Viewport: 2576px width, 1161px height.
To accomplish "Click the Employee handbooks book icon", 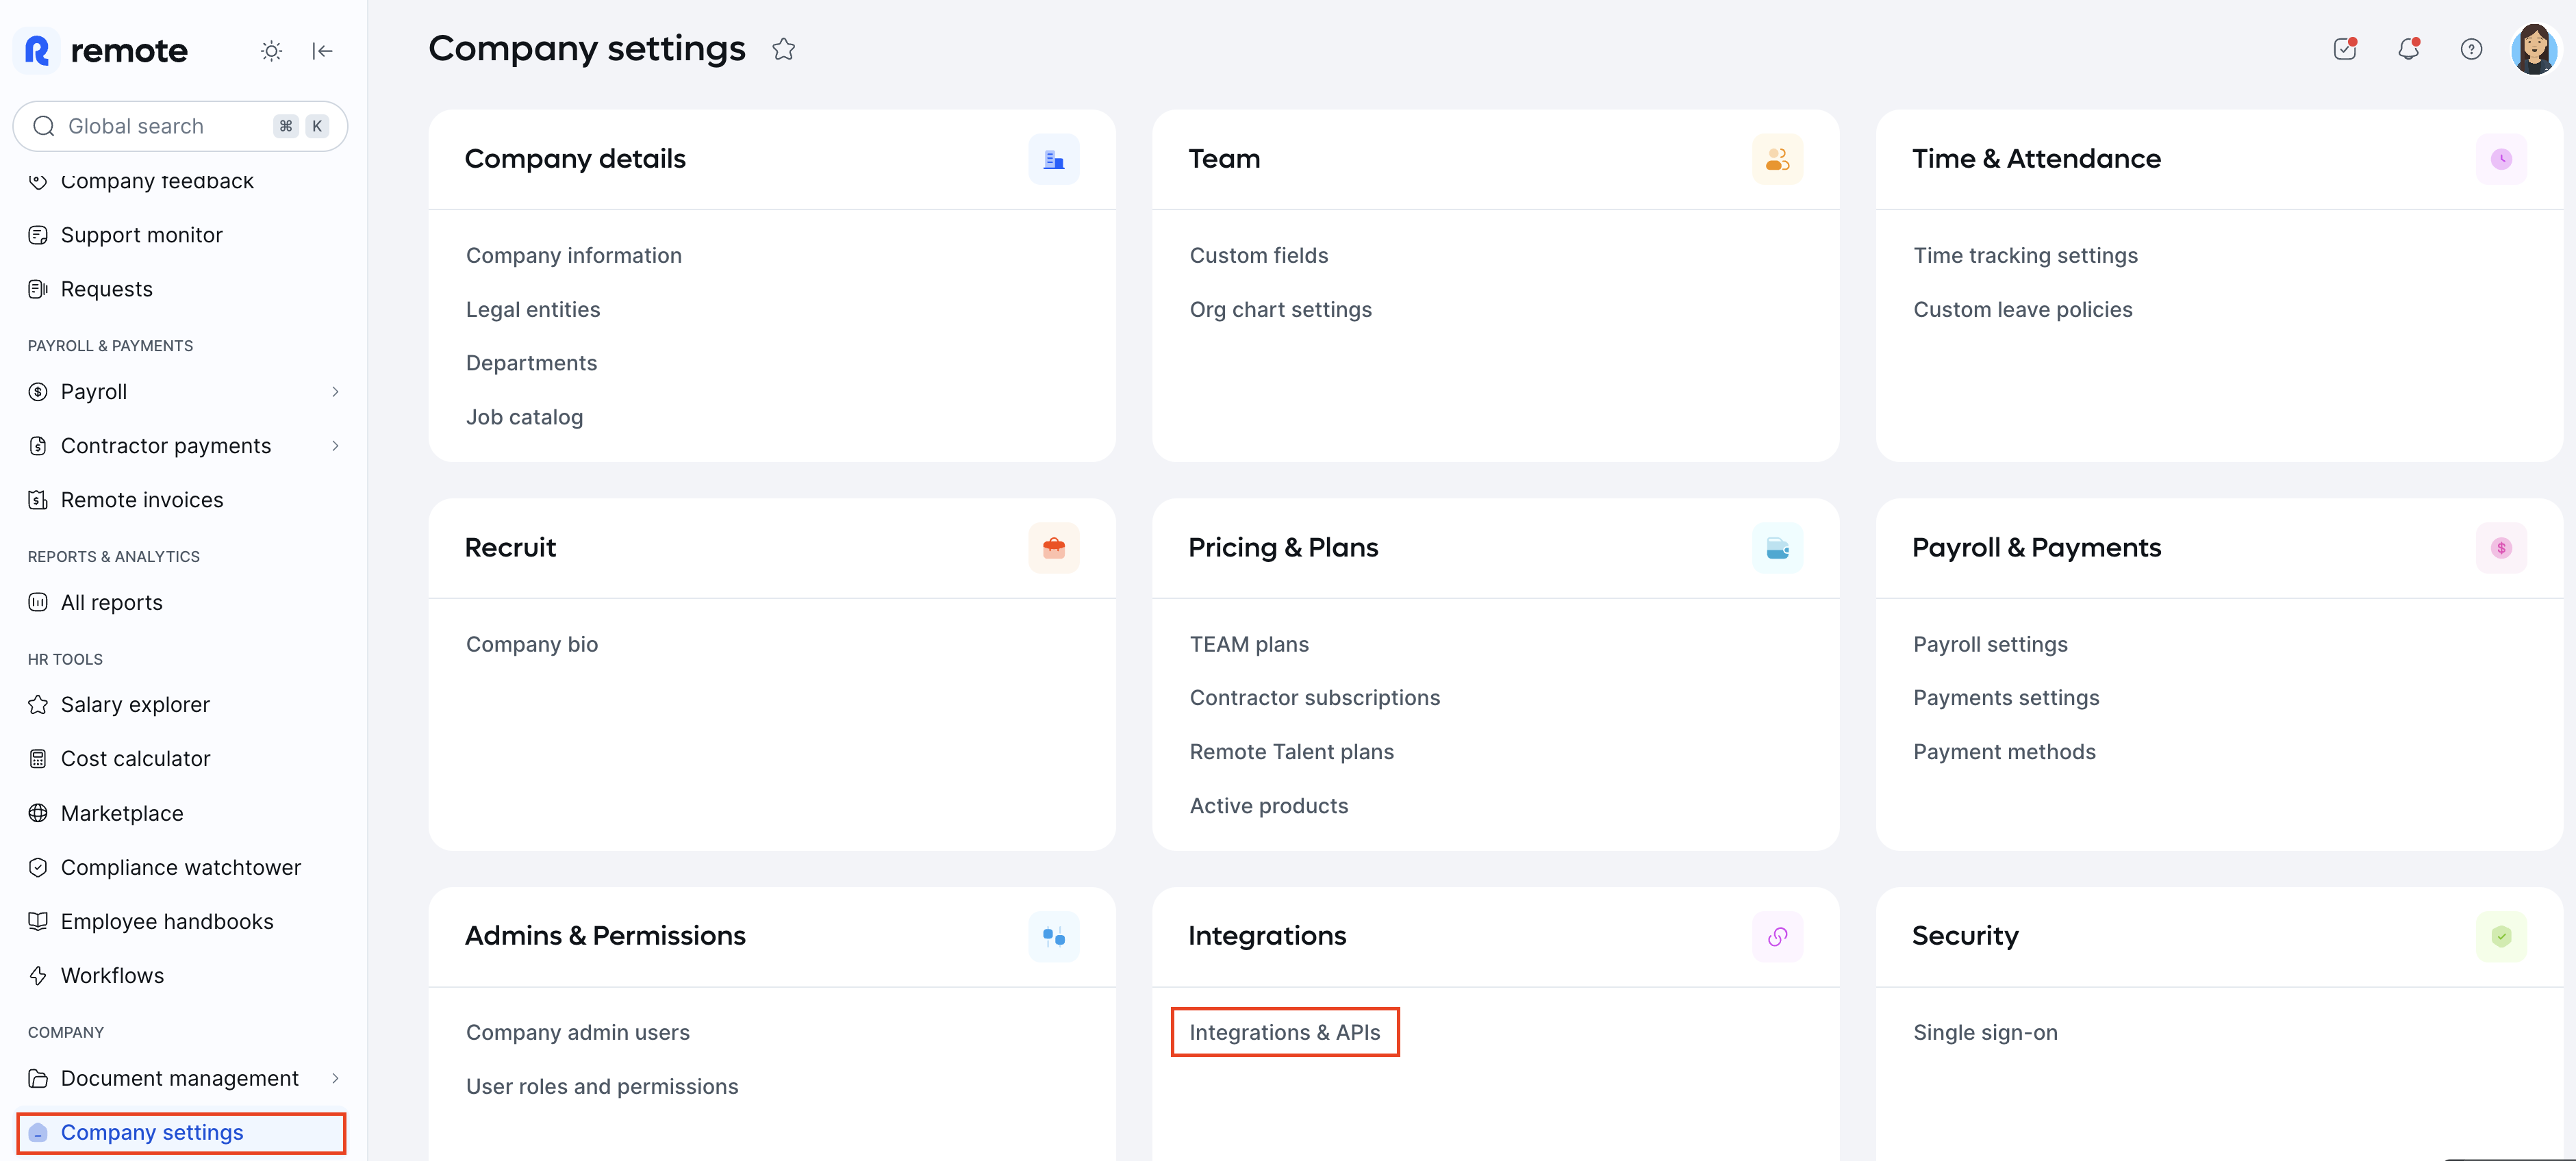I will click(38, 921).
